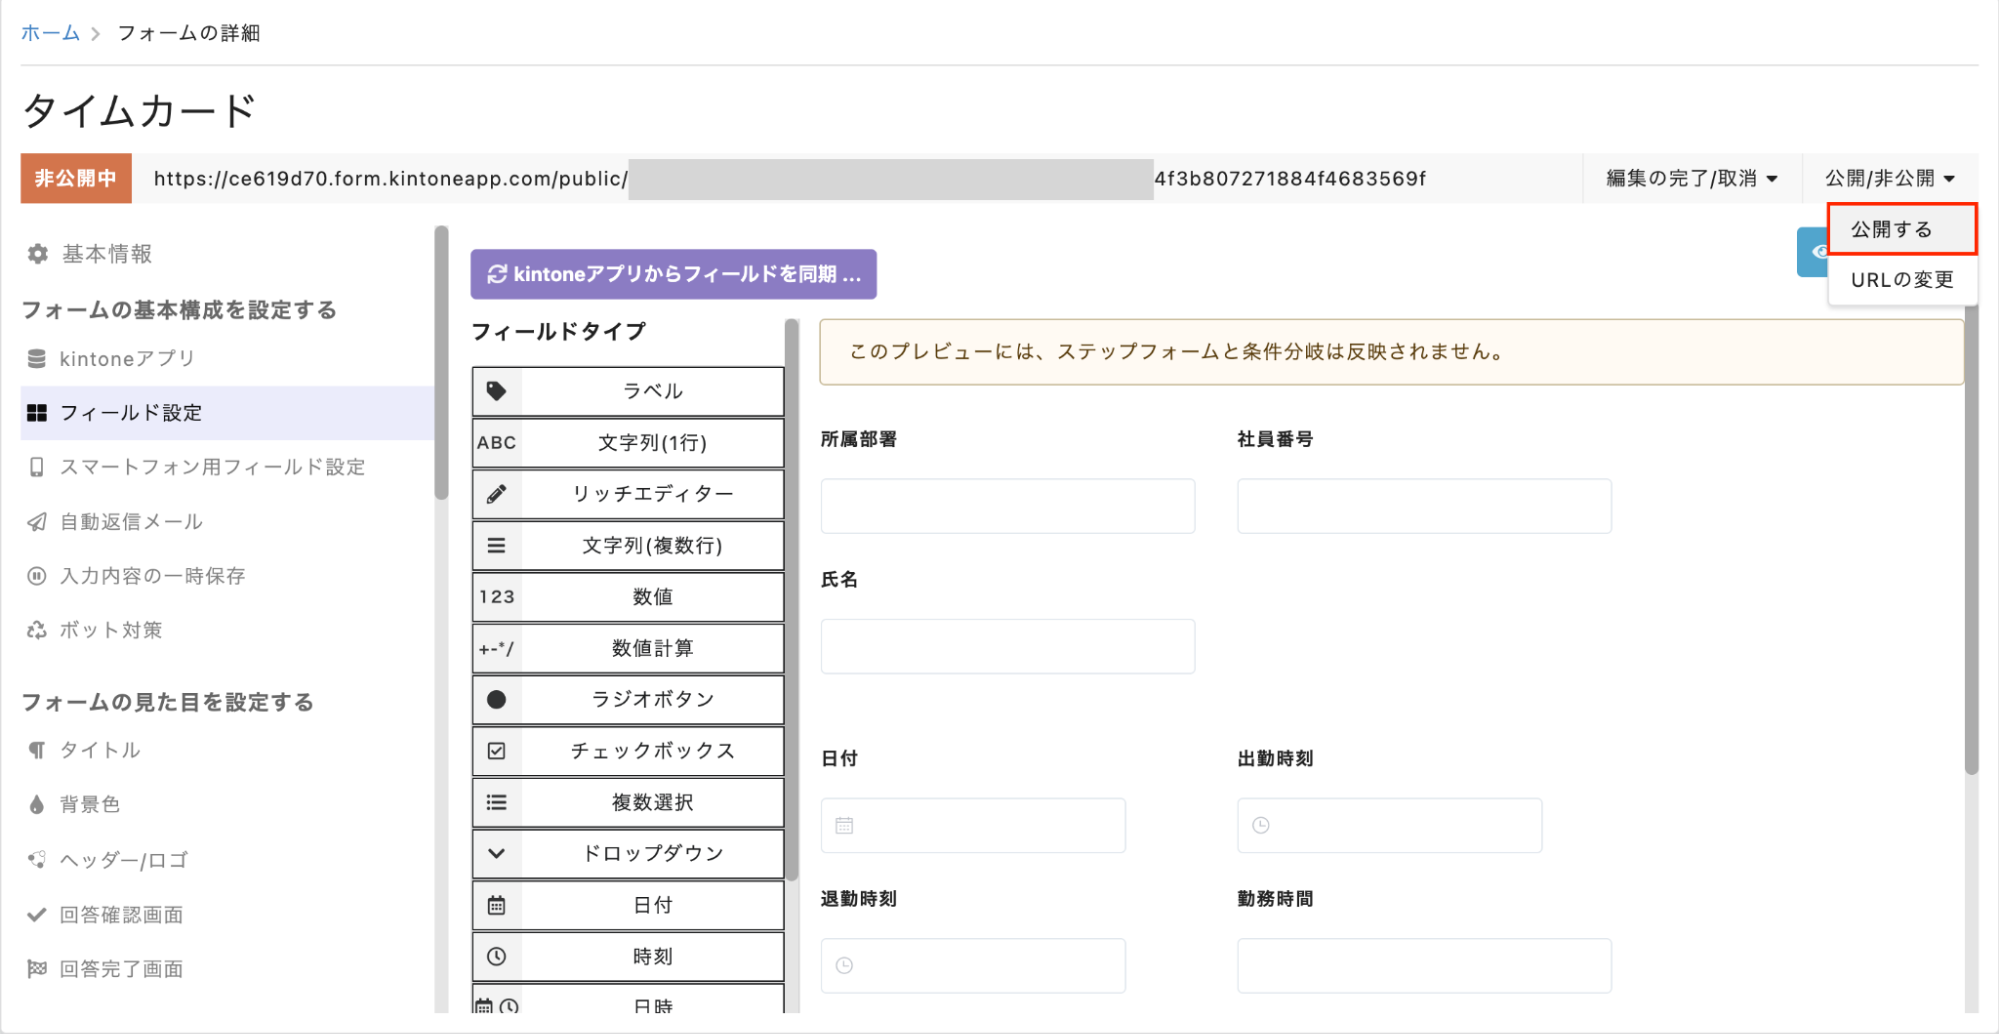The width and height of the screenshot is (1999, 1034).
Task: Open the 編集の完了/取消 dropdown
Action: pyautogui.click(x=1691, y=179)
